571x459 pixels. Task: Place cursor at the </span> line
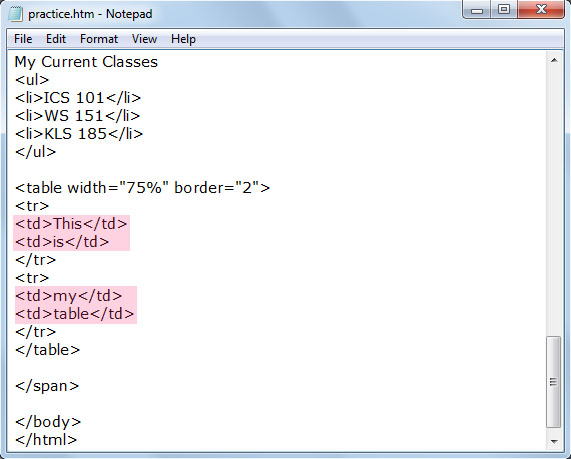pos(47,386)
